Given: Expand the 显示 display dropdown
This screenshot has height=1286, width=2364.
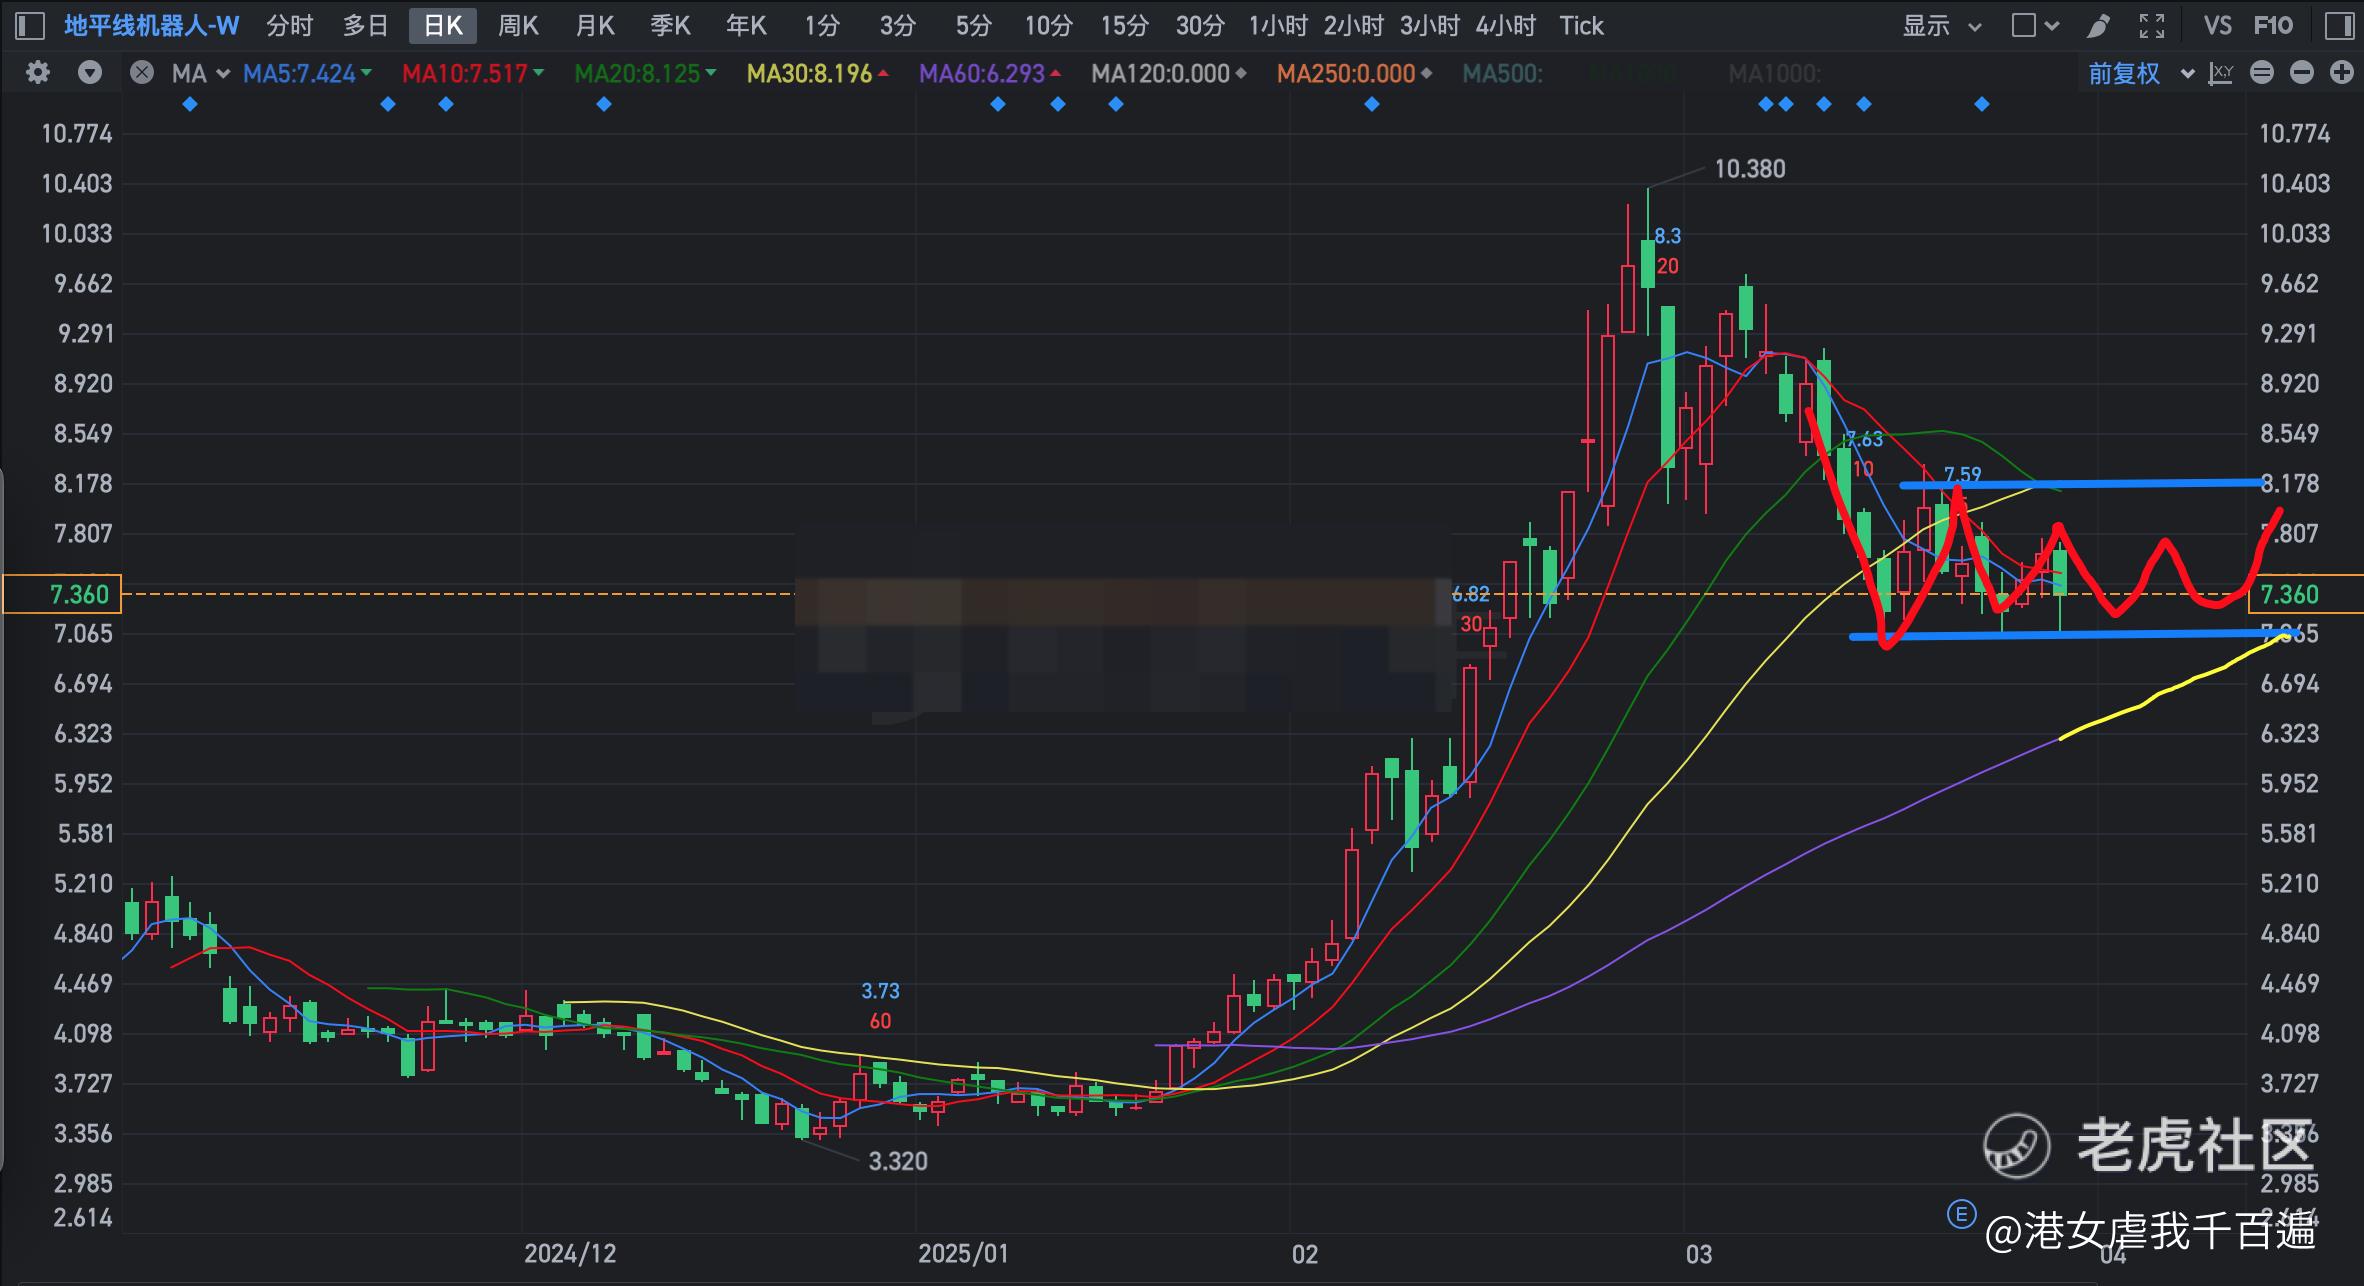Looking at the screenshot, I should coord(1941,26).
